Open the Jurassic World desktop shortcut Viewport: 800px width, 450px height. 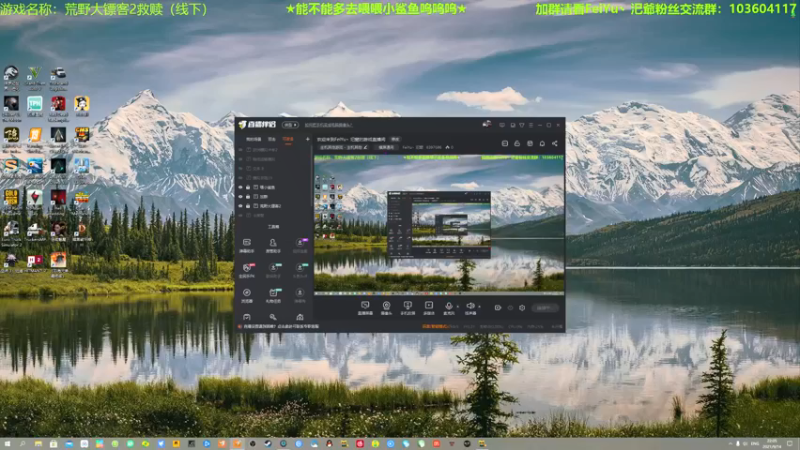point(11,79)
